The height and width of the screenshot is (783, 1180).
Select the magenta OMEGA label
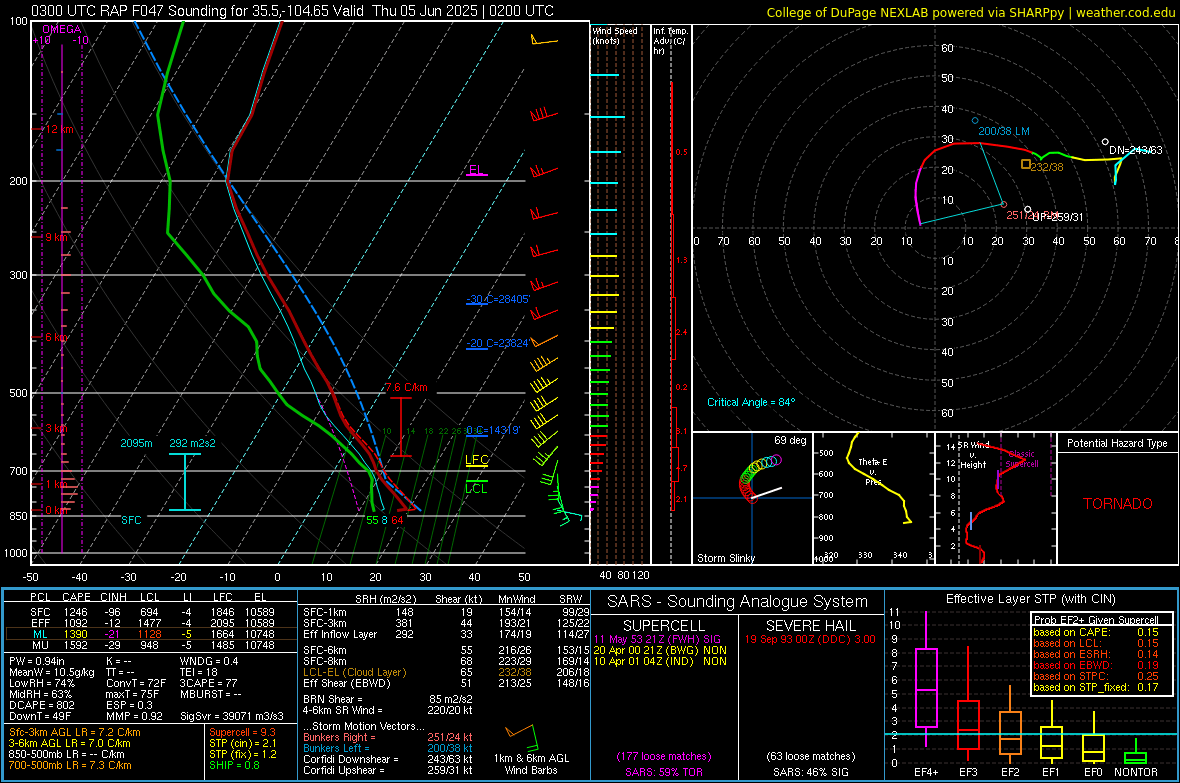(62, 29)
